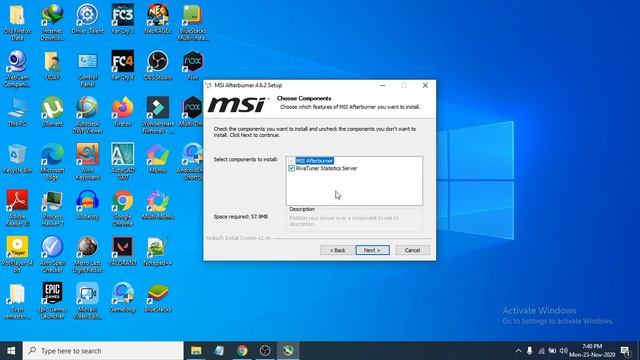Select the PotPlayer 64 bit icon
640x360 pixels.
coord(17,255)
